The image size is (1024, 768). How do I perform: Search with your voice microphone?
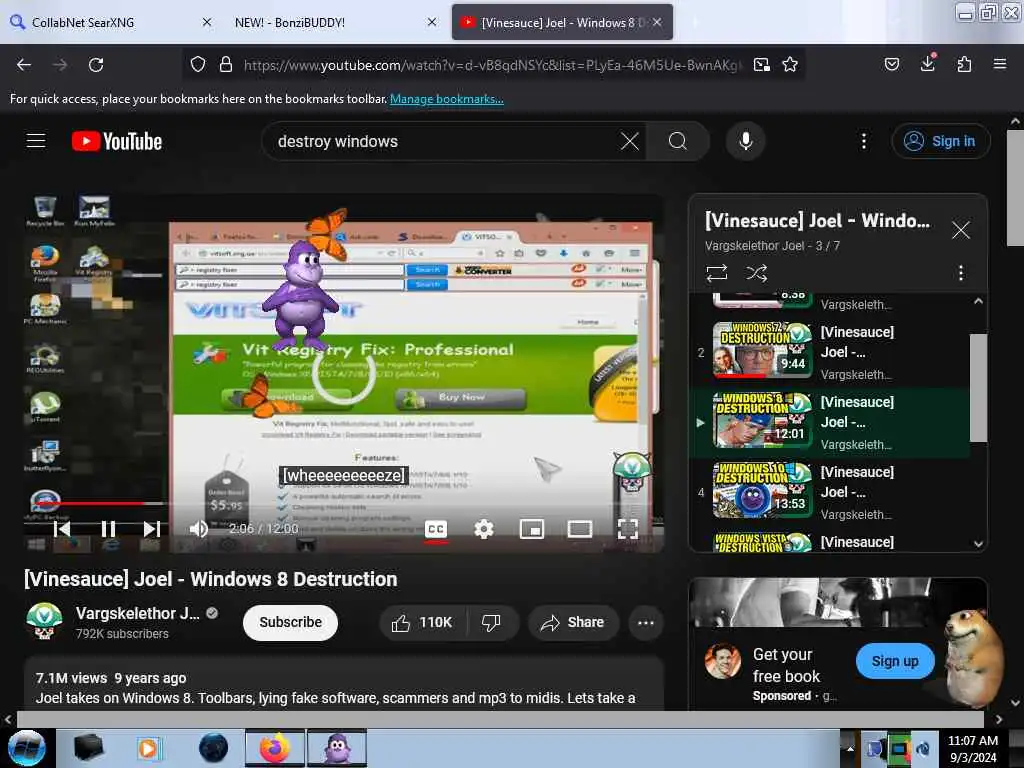(x=745, y=141)
